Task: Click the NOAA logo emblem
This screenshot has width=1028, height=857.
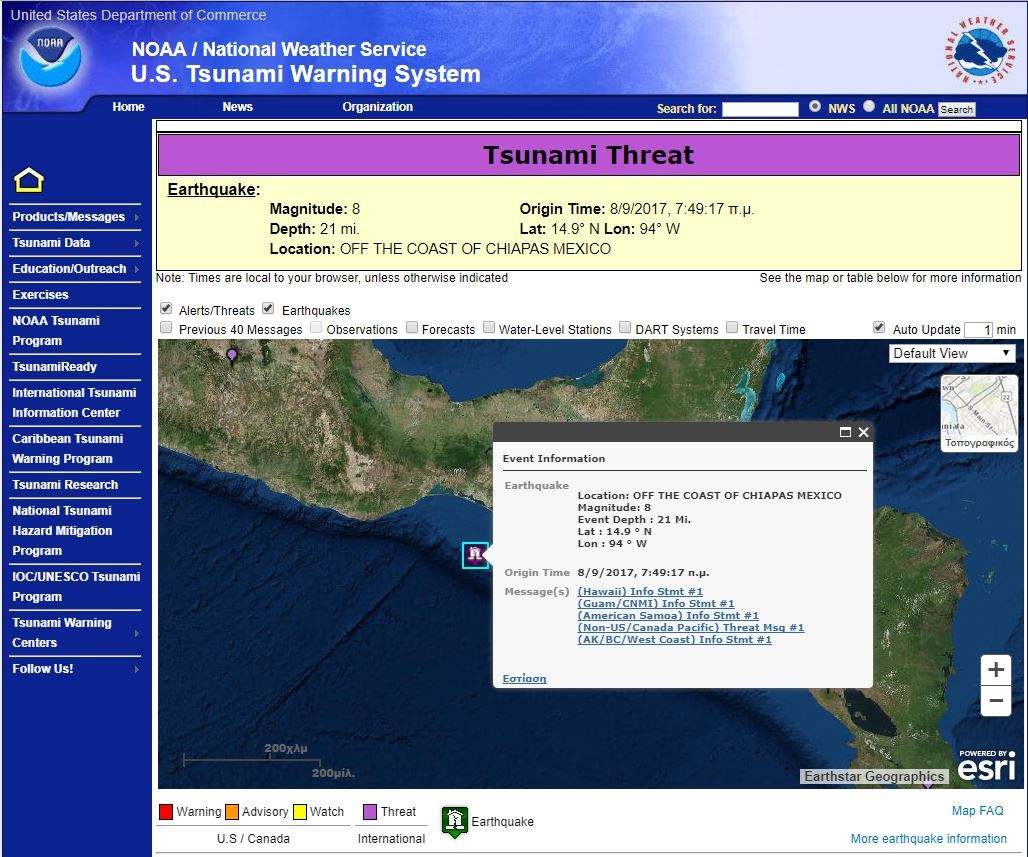Action: tap(49, 56)
